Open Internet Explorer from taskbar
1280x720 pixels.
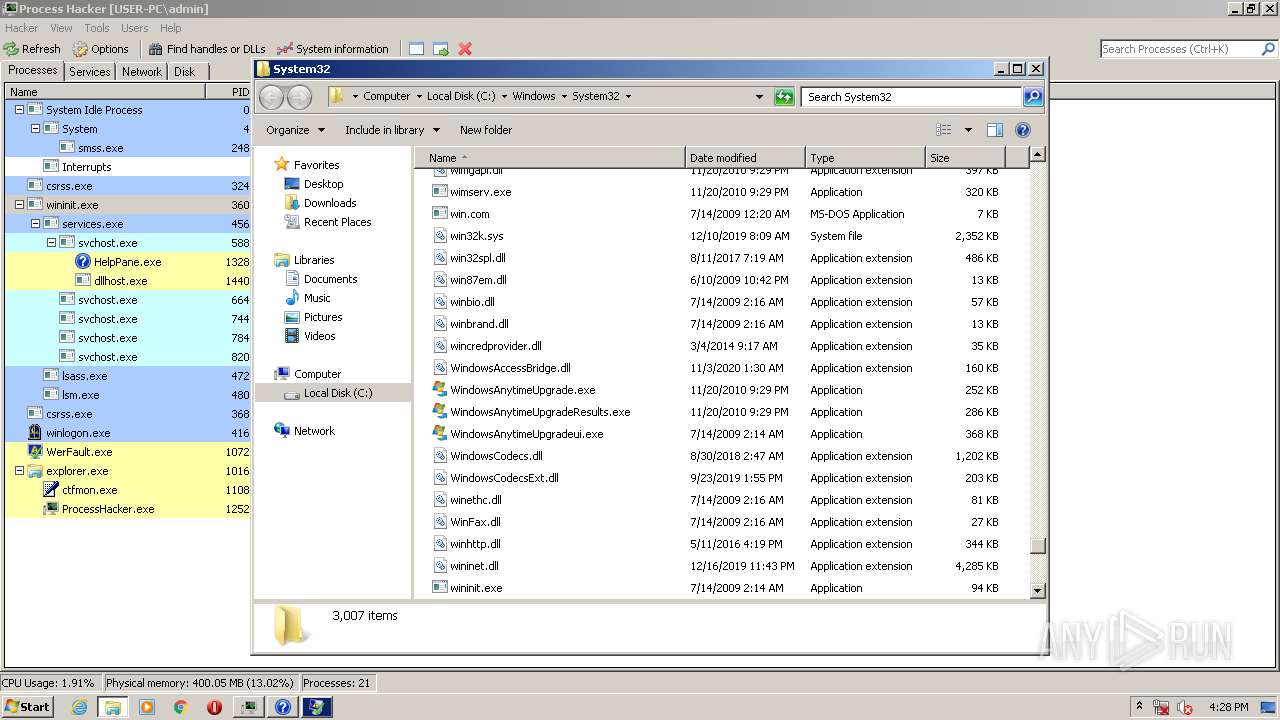point(80,707)
